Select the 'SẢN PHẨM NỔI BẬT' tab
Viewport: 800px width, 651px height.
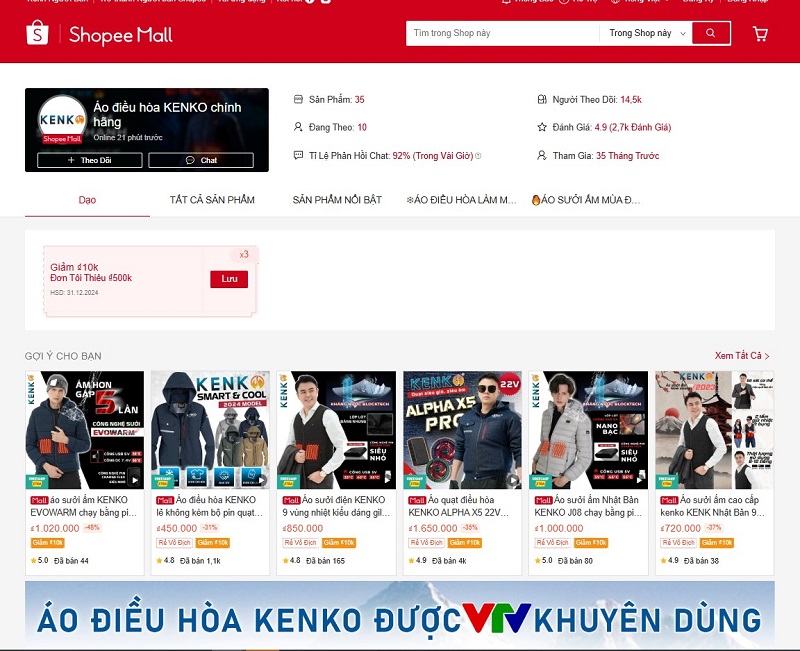click(337, 200)
